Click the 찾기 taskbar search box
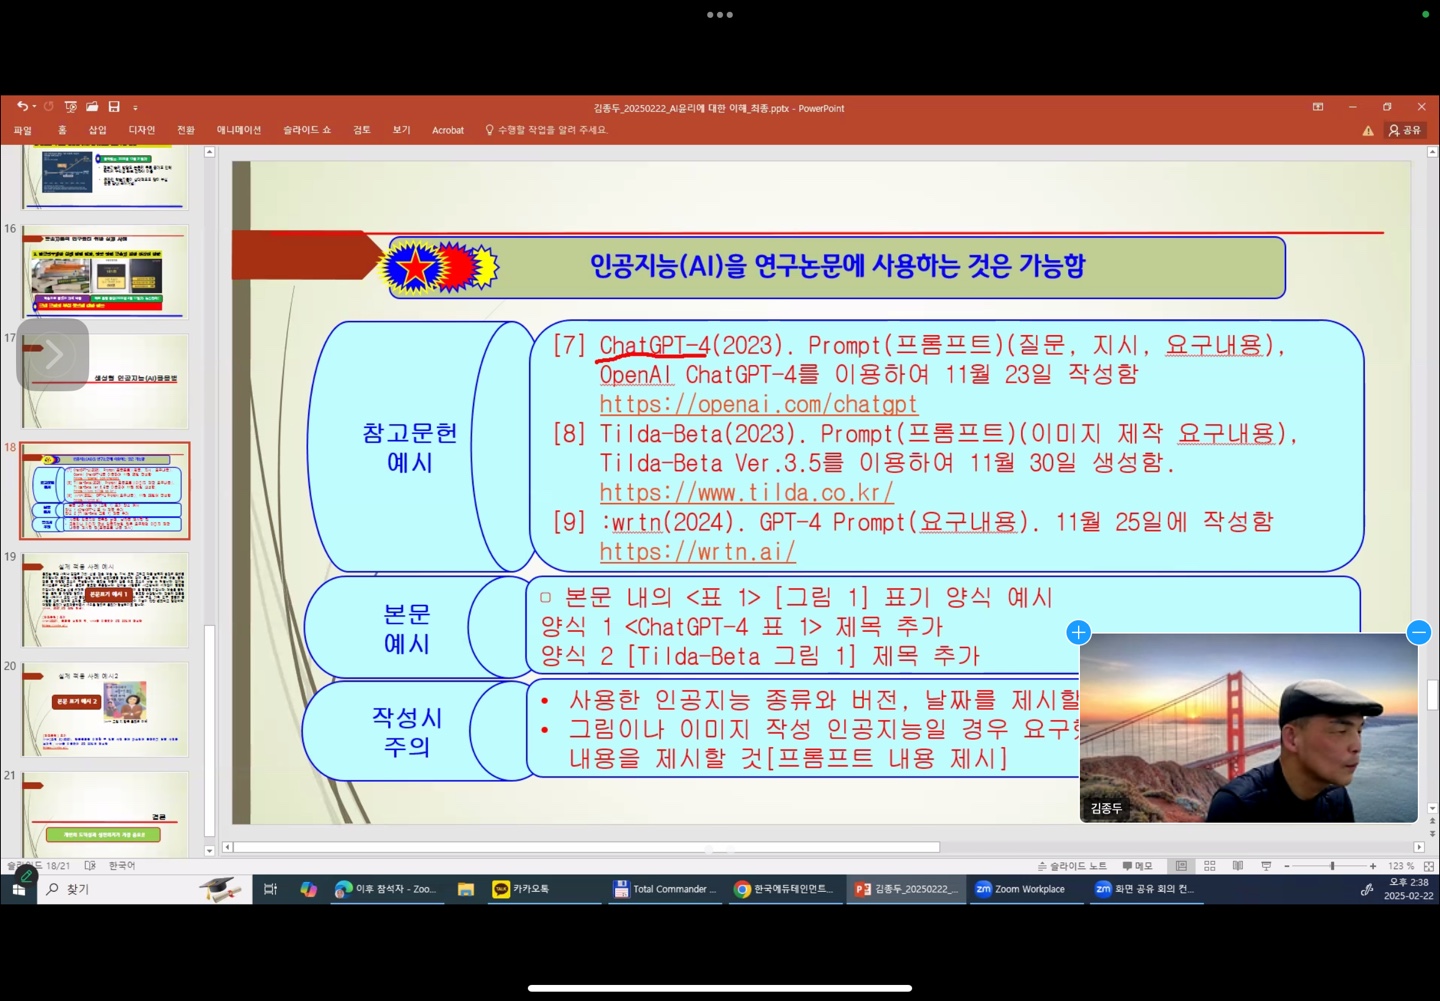The height and width of the screenshot is (1001, 1440). point(144,889)
